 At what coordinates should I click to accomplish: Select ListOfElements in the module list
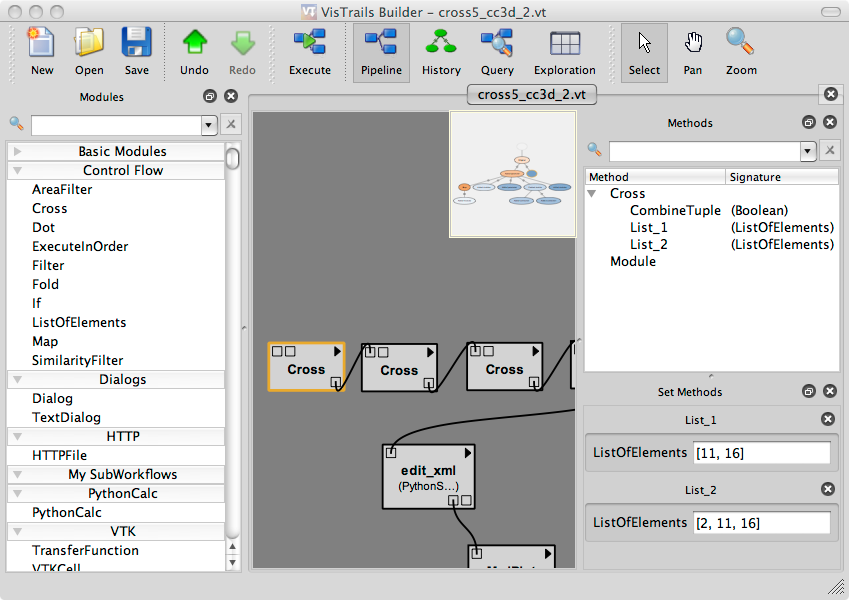click(x=79, y=322)
